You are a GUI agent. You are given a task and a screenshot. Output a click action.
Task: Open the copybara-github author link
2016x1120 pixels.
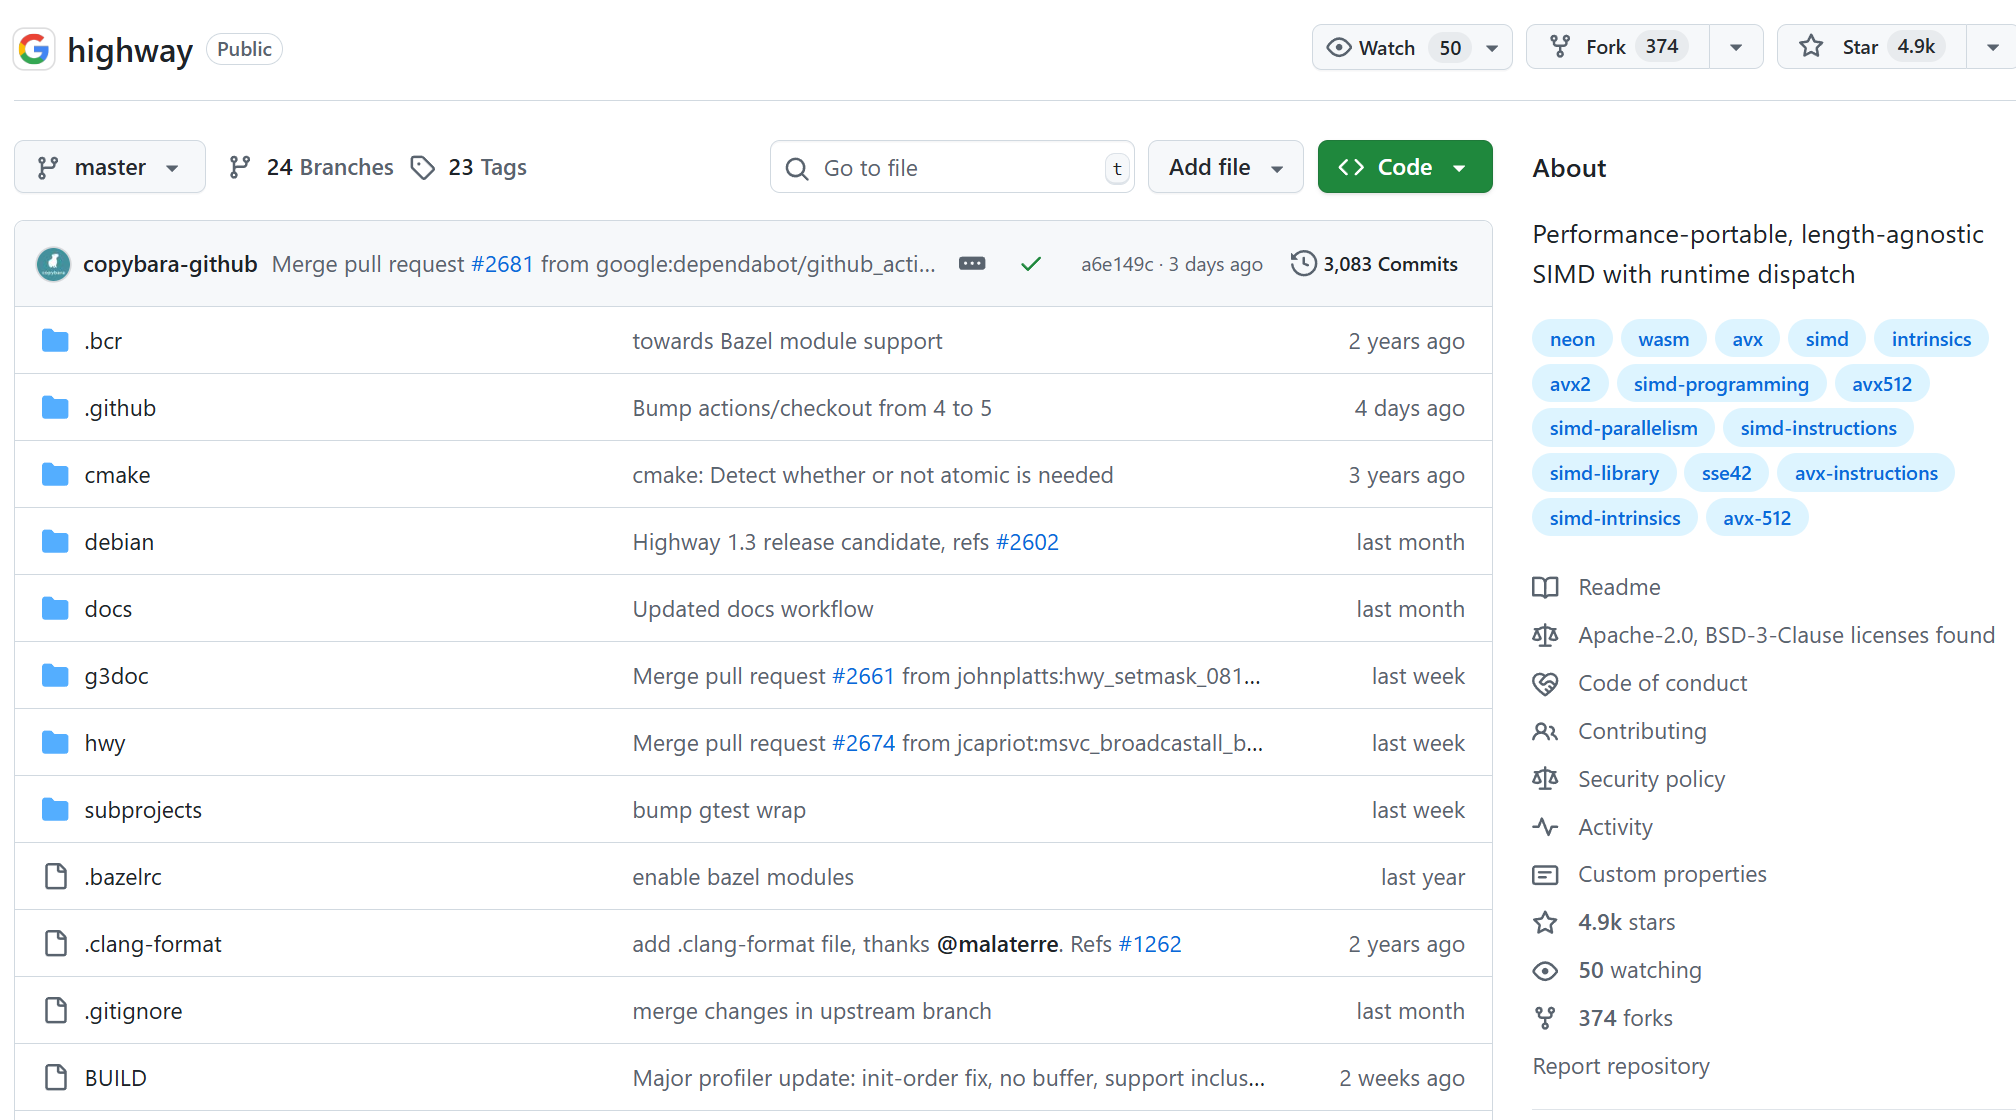[170, 264]
